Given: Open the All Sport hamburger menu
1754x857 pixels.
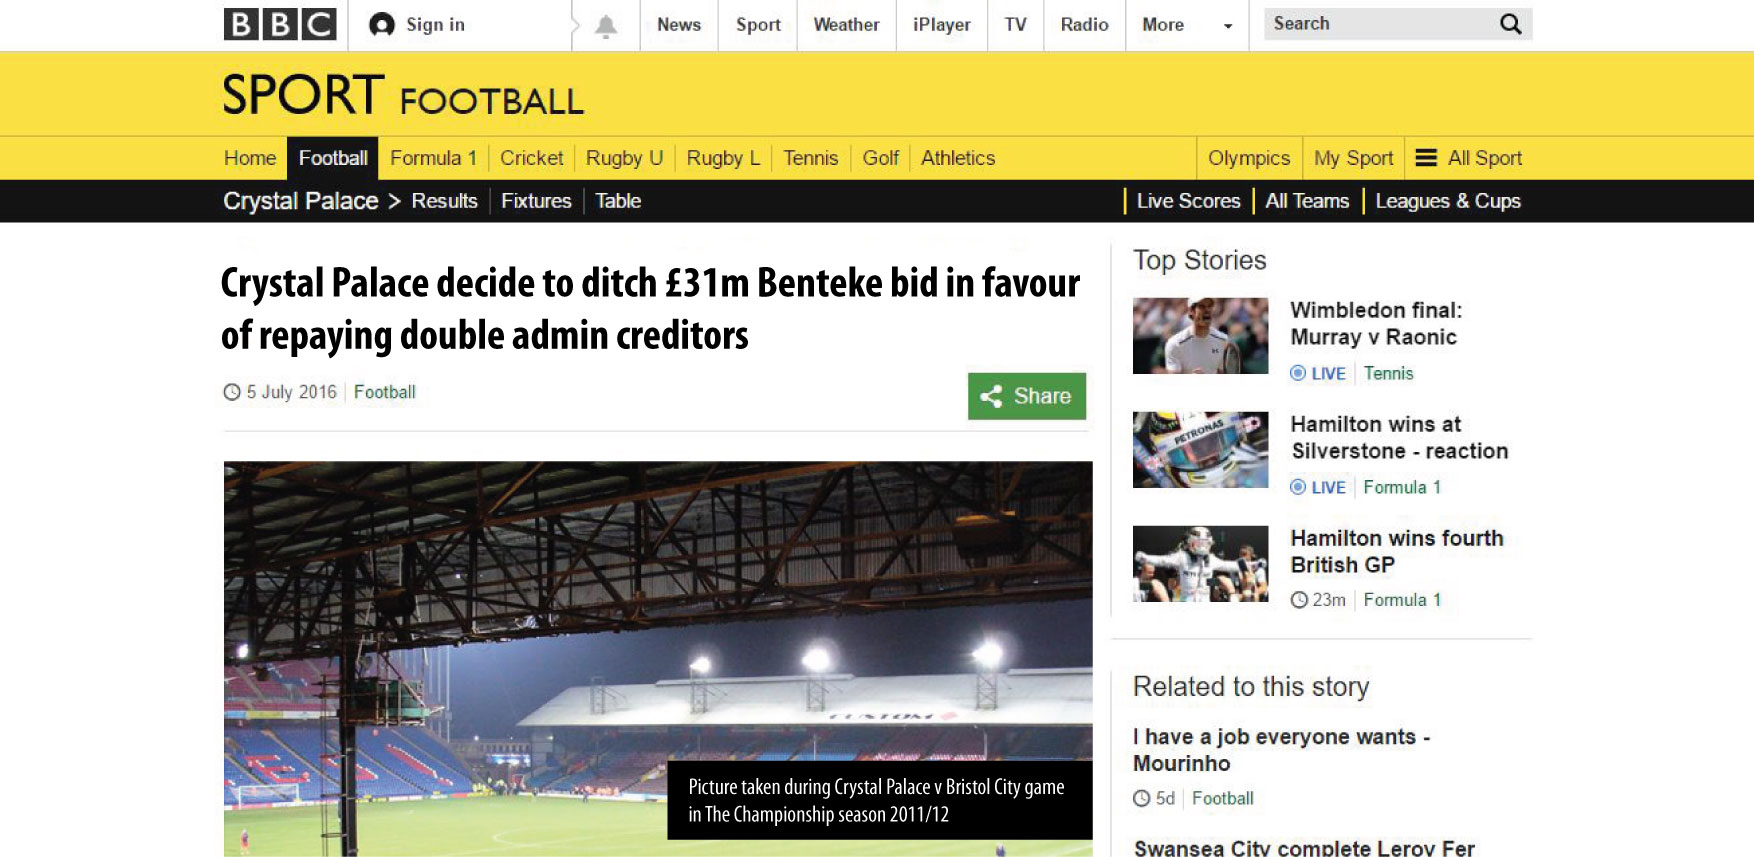Looking at the screenshot, I should 1426,158.
